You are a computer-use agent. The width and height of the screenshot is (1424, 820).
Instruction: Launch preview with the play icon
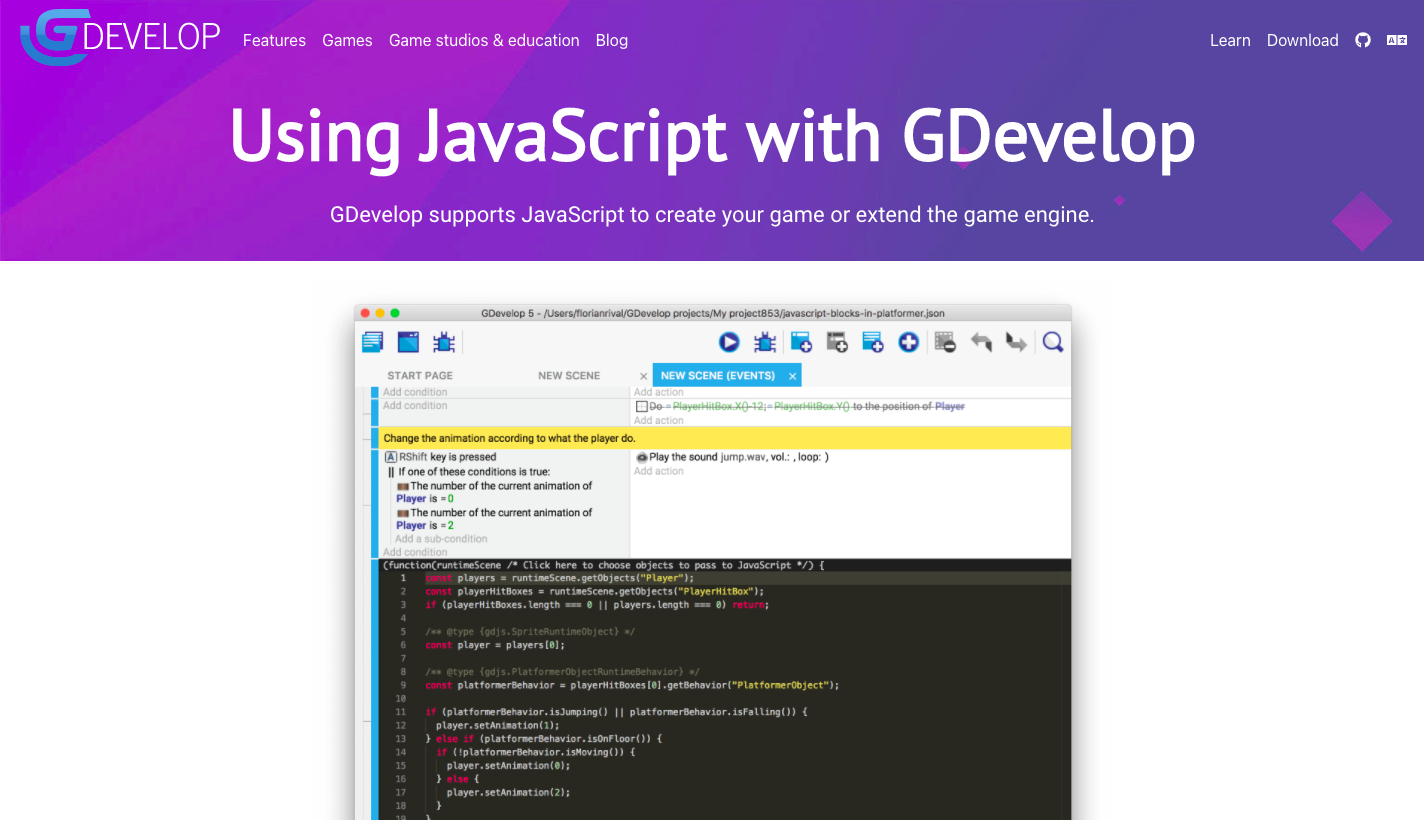(729, 342)
